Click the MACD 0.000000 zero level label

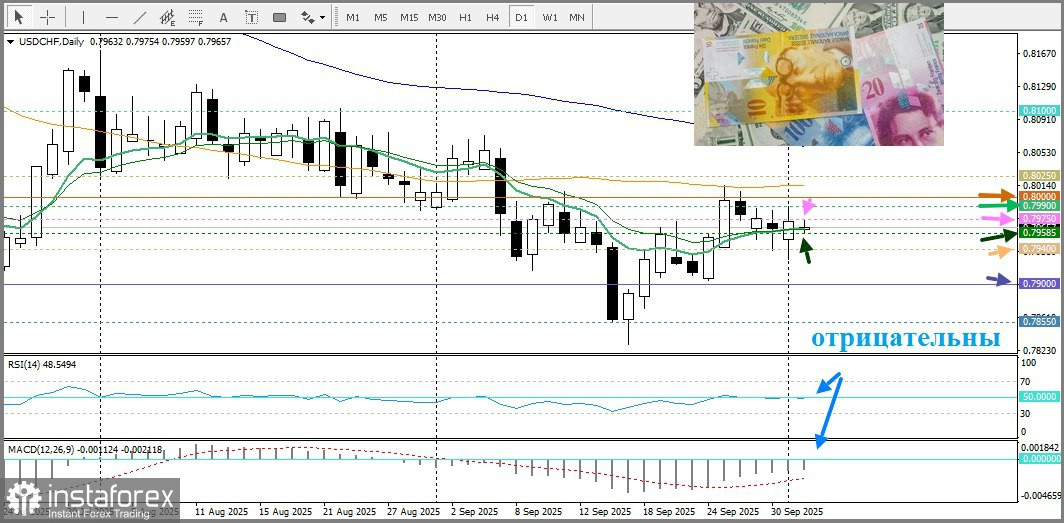coord(1039,459)
